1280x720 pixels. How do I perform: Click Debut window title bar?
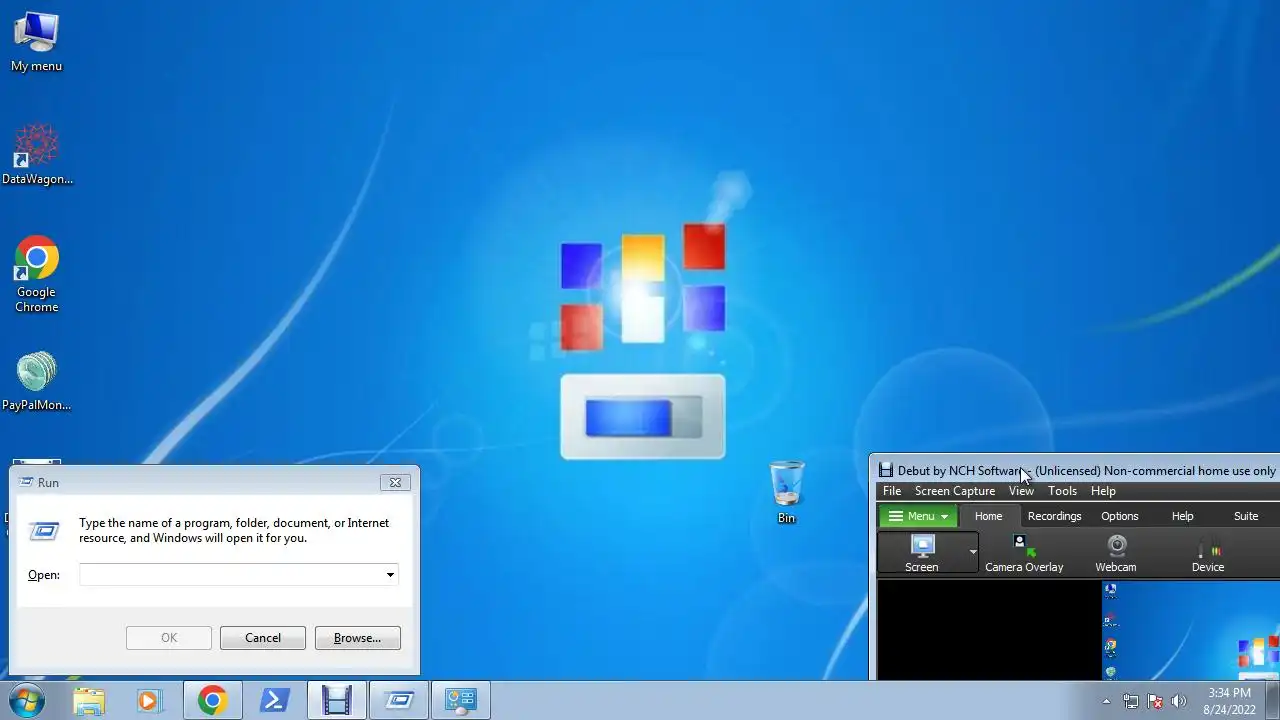[1077, 470]
